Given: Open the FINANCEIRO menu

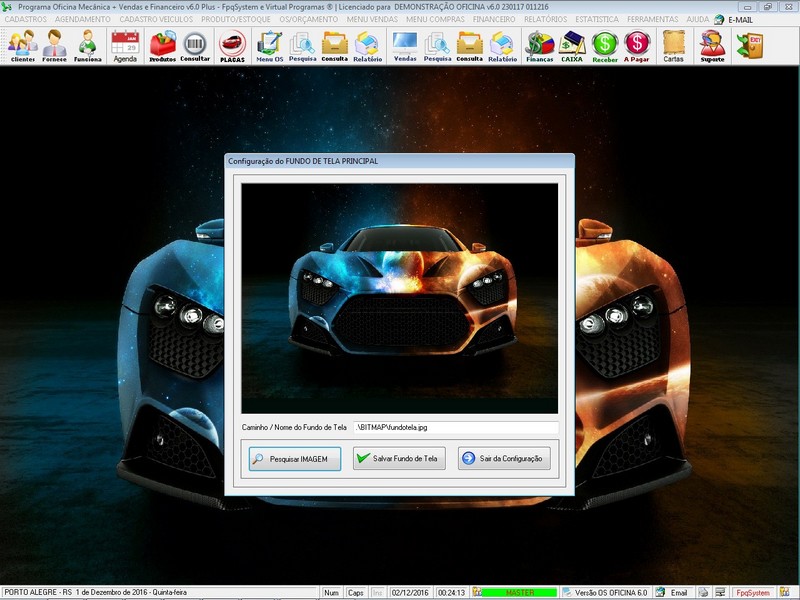Looking at the screenshot, I should [494, 19].
